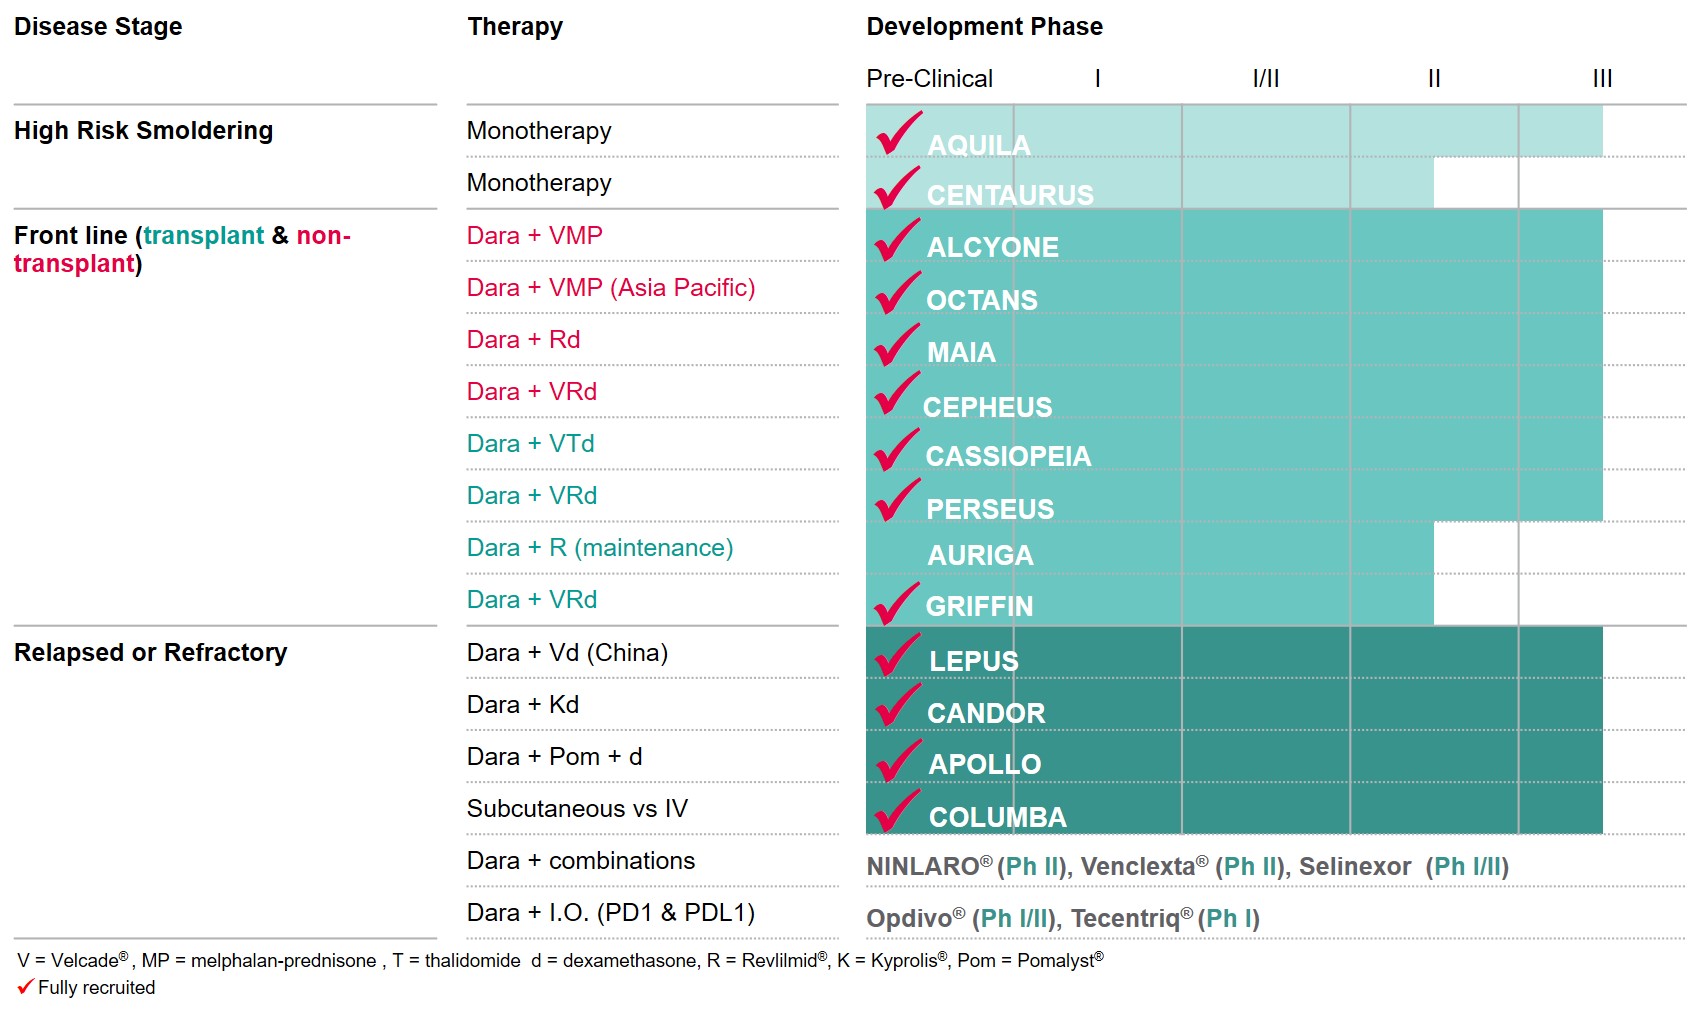Viewport: 1688px width, 1019px height.
Task: Click the red checkmark beside AQUILA
Action: [x=897, y=134]
